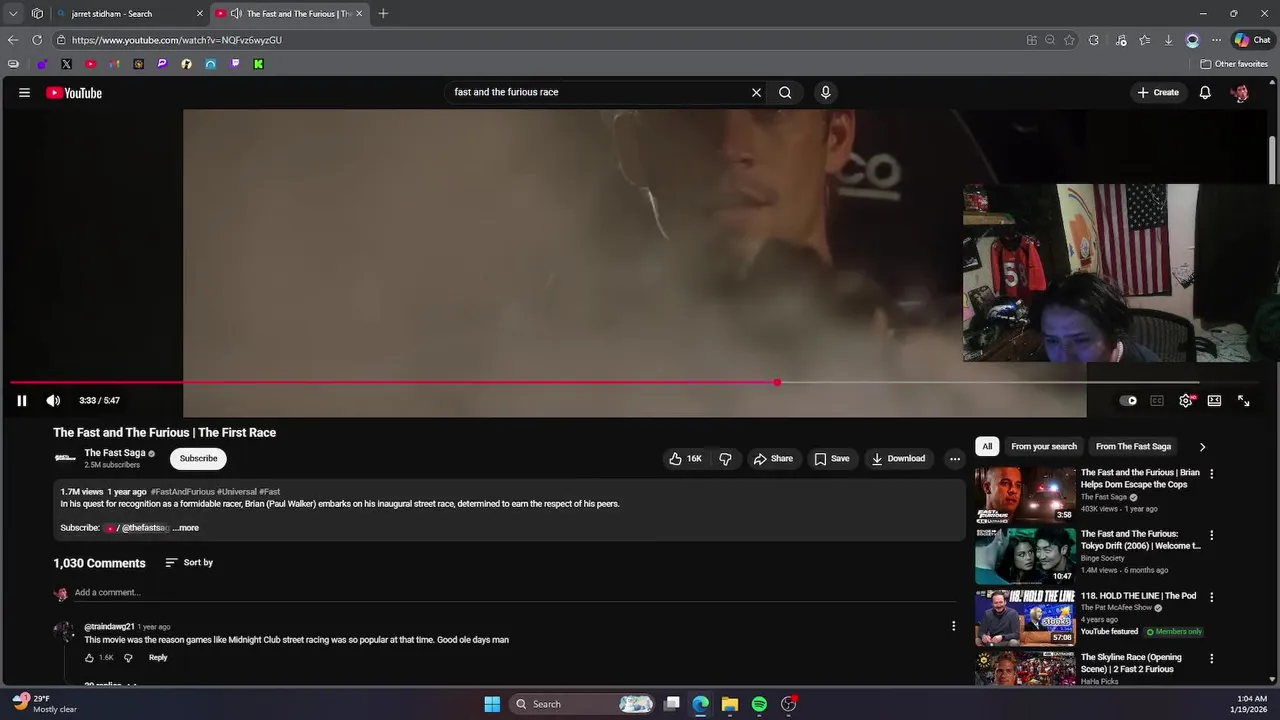The height and width of the screenshot is (720, 1280).
Task: Toggle closed captions on the player
Action: pyautogui.click(x=1157, y=400)
